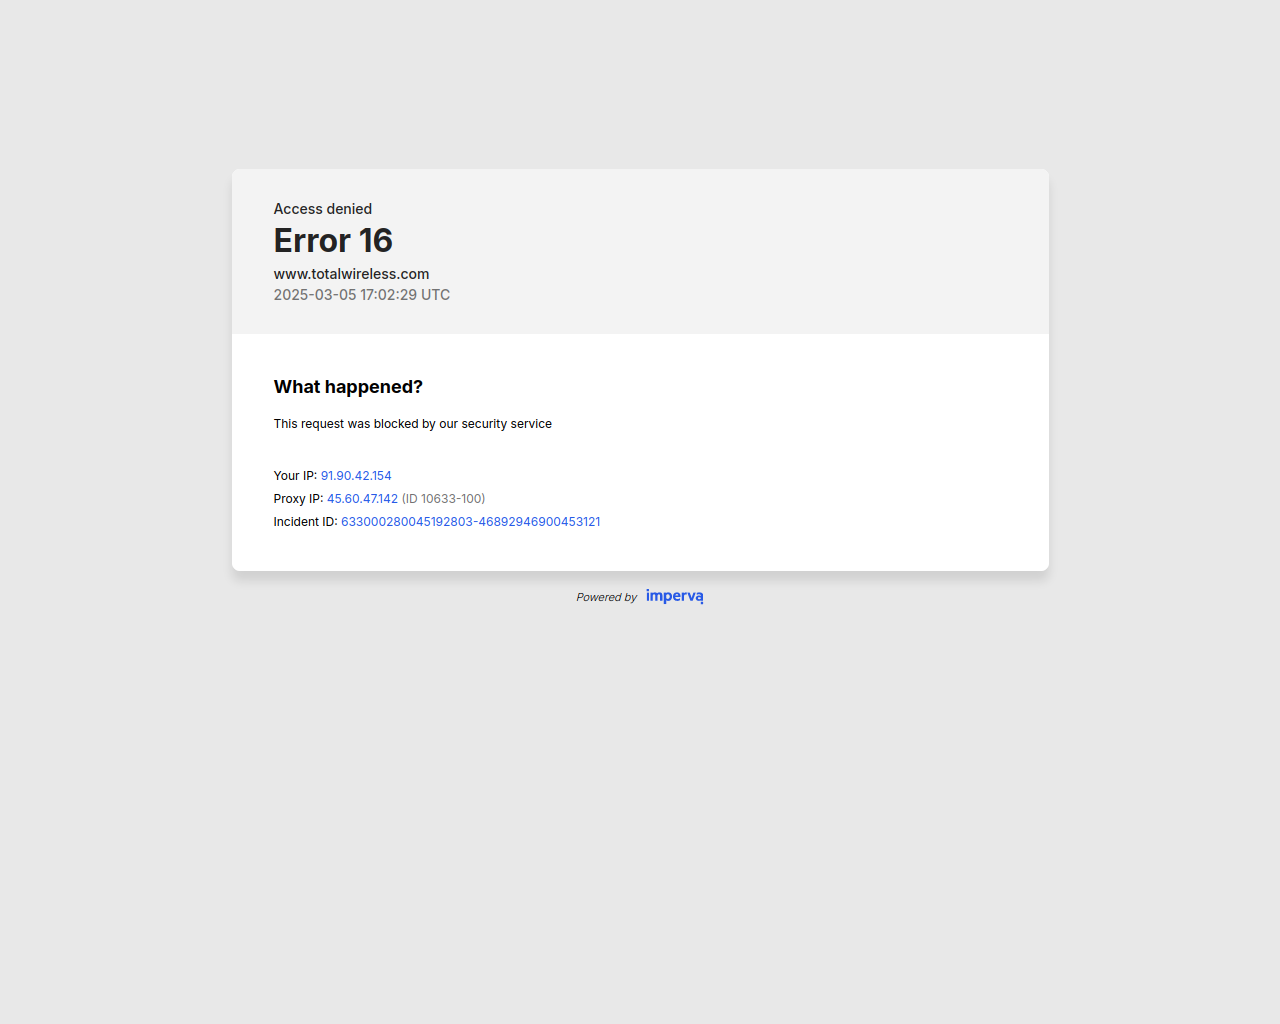Click the Your IP label
The height and width of the screenshot is (1024, 1280).
pos(295,476)
